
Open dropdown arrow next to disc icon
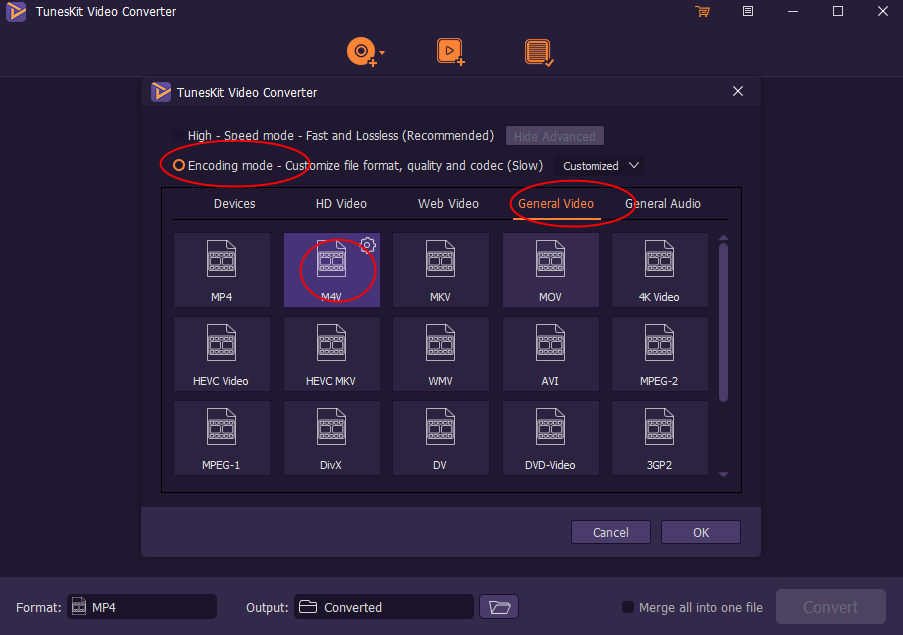click(x=382, y=52)
